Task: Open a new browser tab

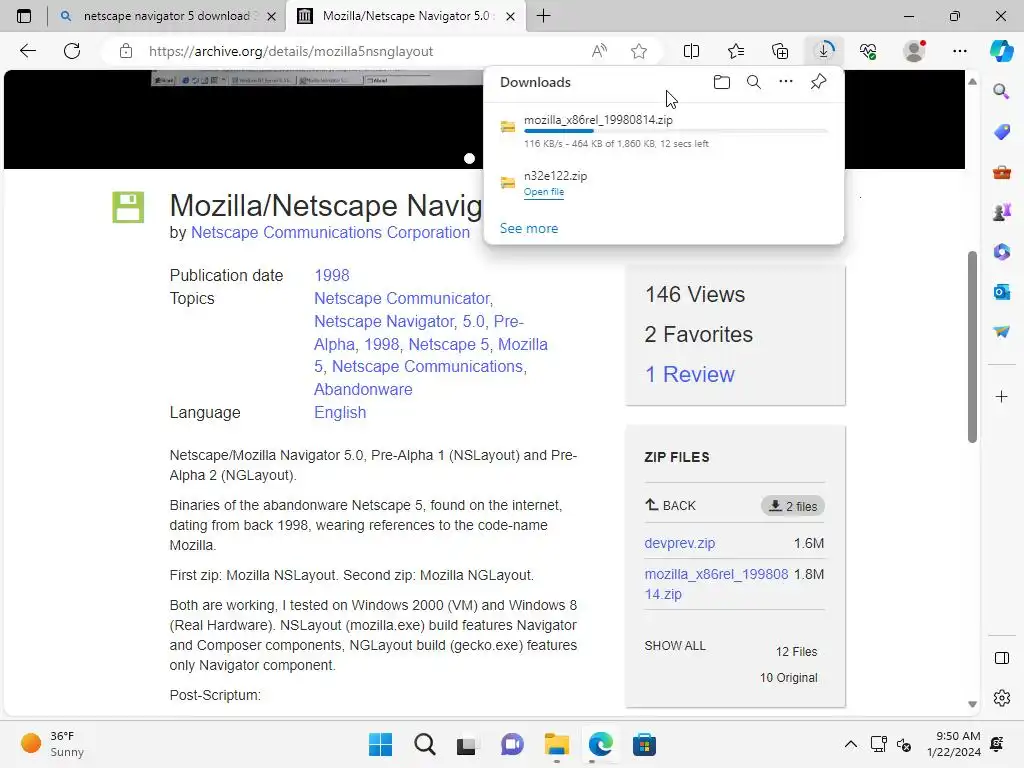Action: tap(543, 16)
